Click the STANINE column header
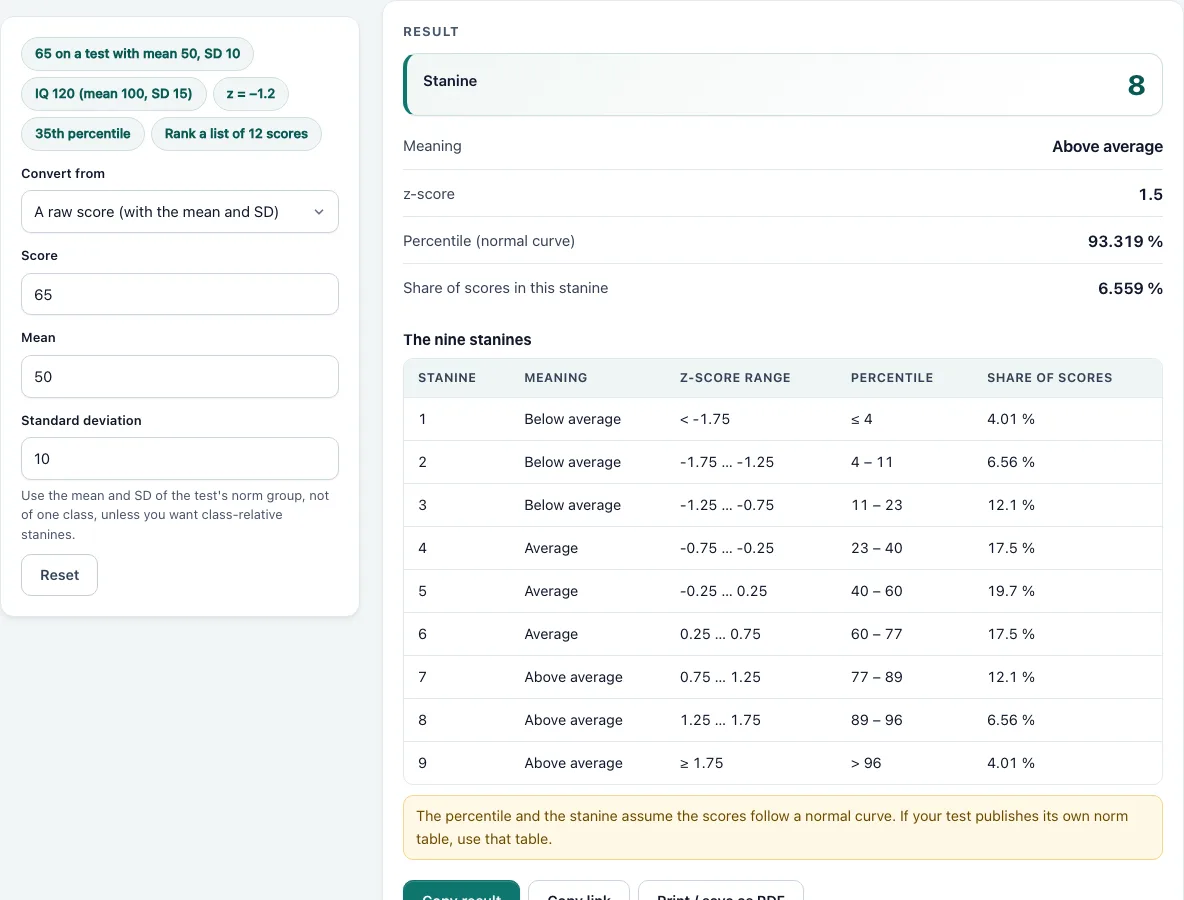Screen dimensions: 1184x900 [x=447, y=378]
